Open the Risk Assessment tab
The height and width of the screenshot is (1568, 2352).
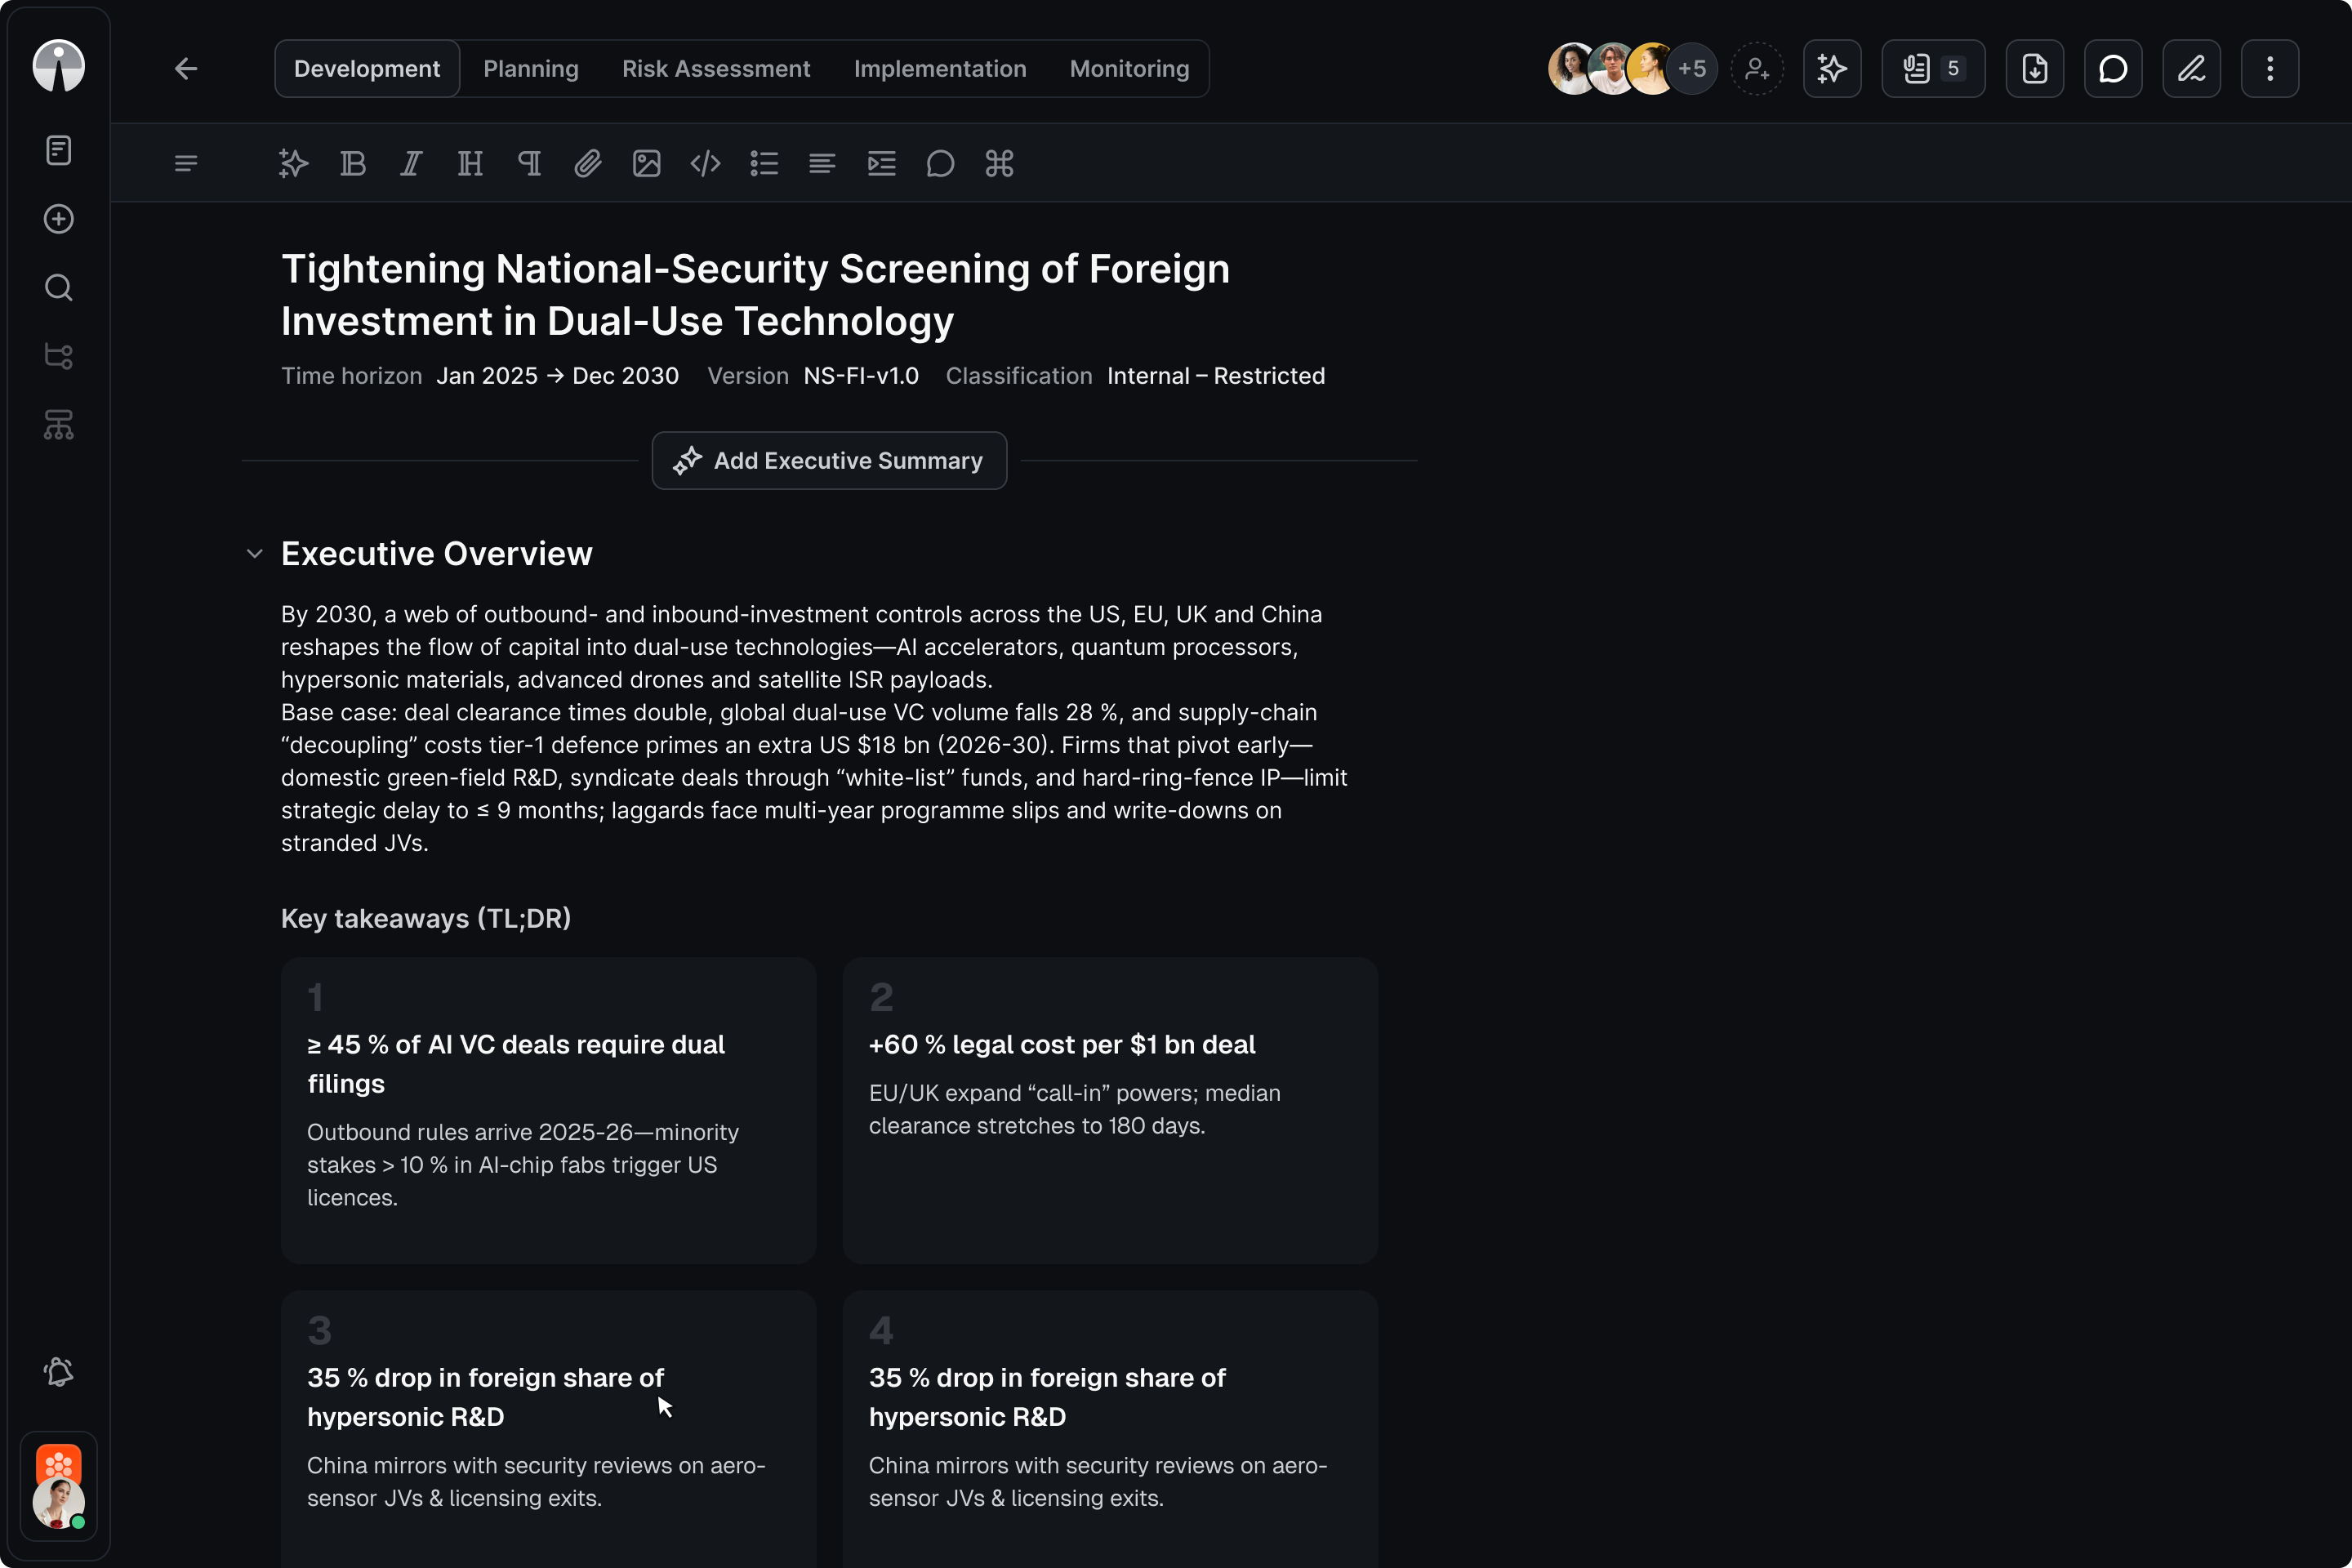(x=716, y=69)
